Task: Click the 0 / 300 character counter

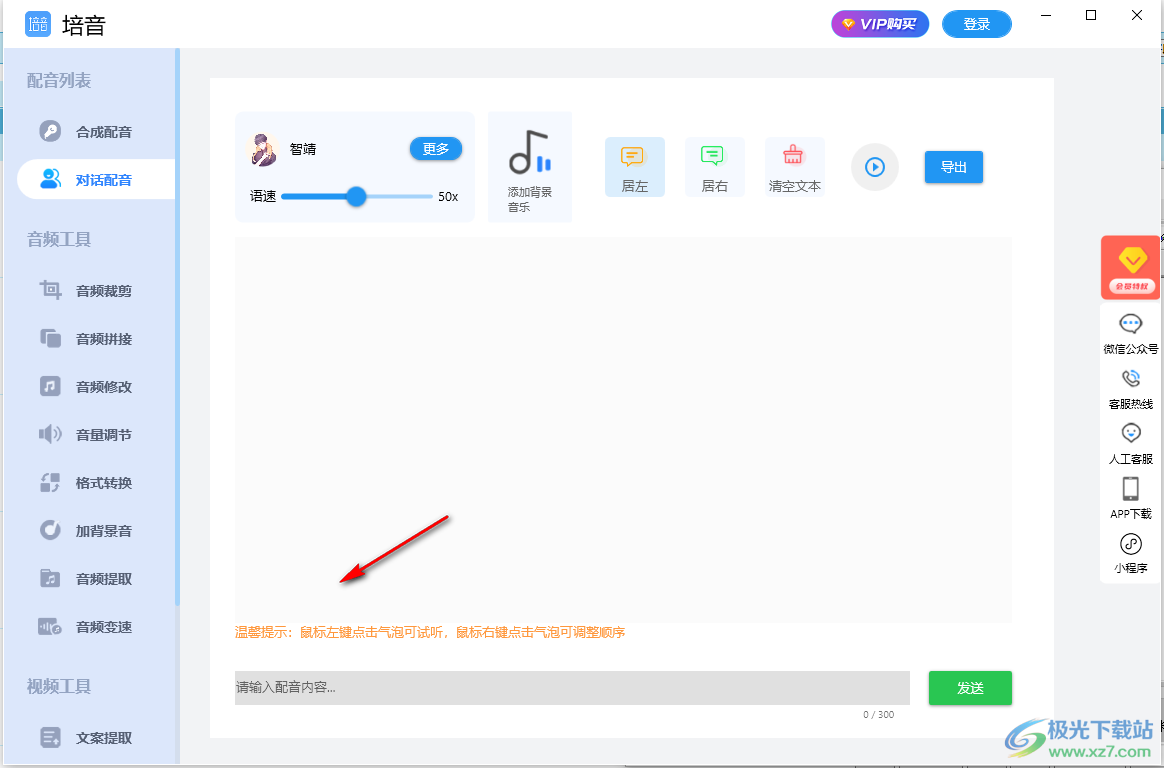Action: point(878,715)
